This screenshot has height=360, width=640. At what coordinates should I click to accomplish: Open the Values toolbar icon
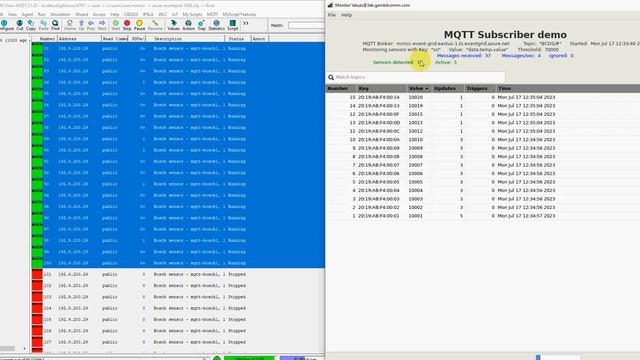tap(173, 25)
